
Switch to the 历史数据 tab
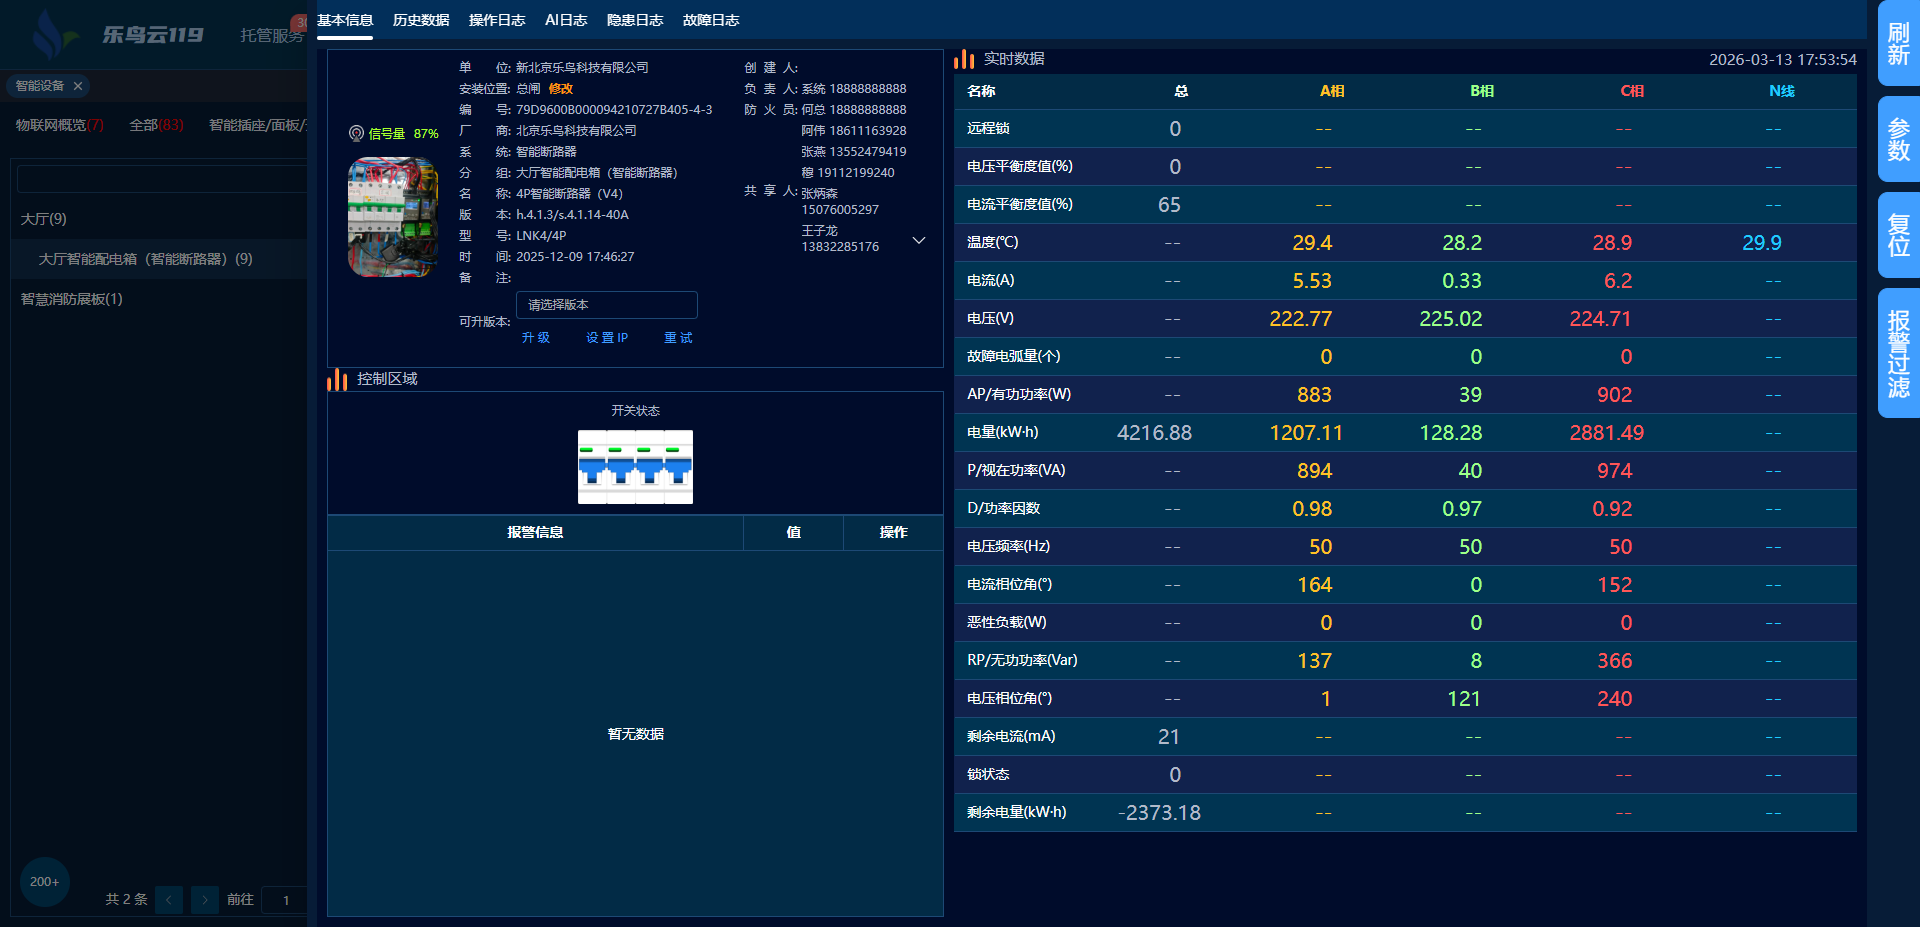click(x=421, y=20)
